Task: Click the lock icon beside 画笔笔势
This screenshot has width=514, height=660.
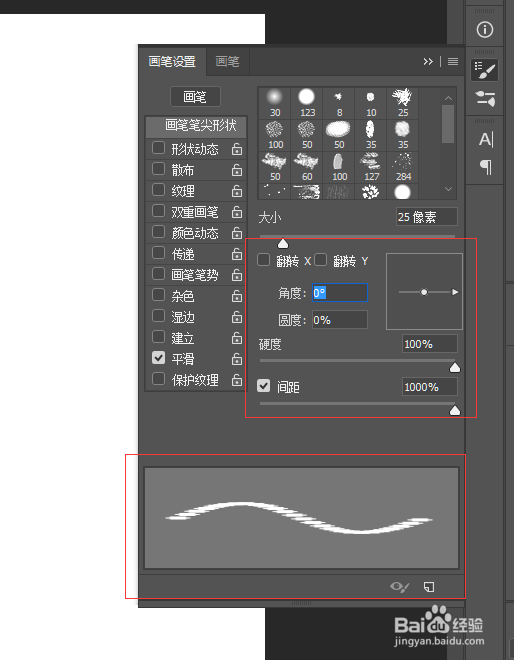Action: point(237,275)
